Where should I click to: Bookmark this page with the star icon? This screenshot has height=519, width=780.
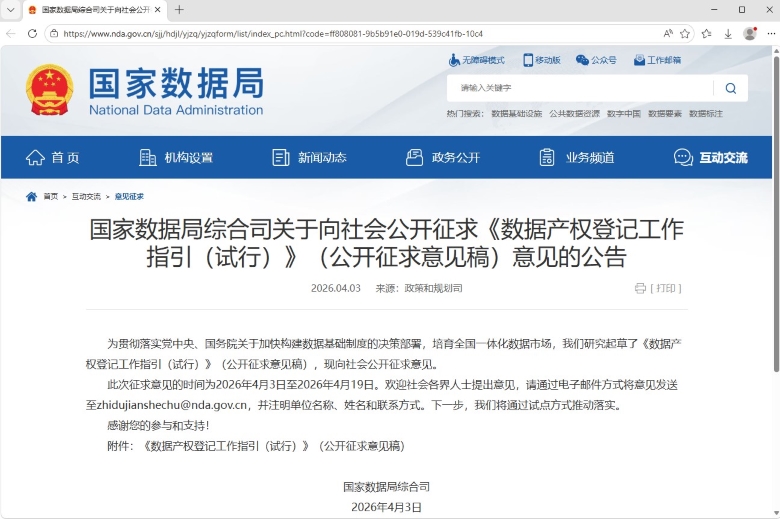[x=685, y=33]
